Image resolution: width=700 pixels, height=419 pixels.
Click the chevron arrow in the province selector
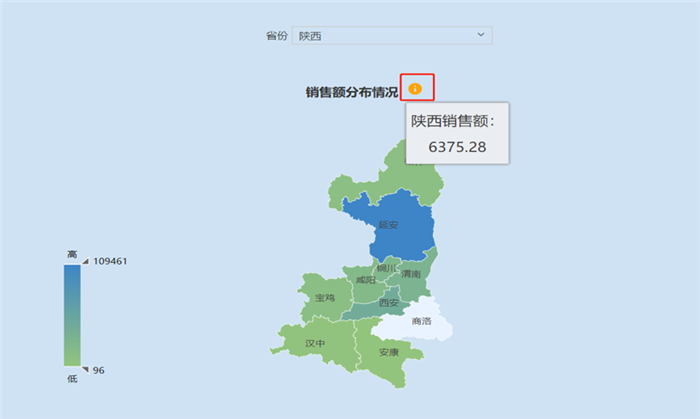[481, 36]
